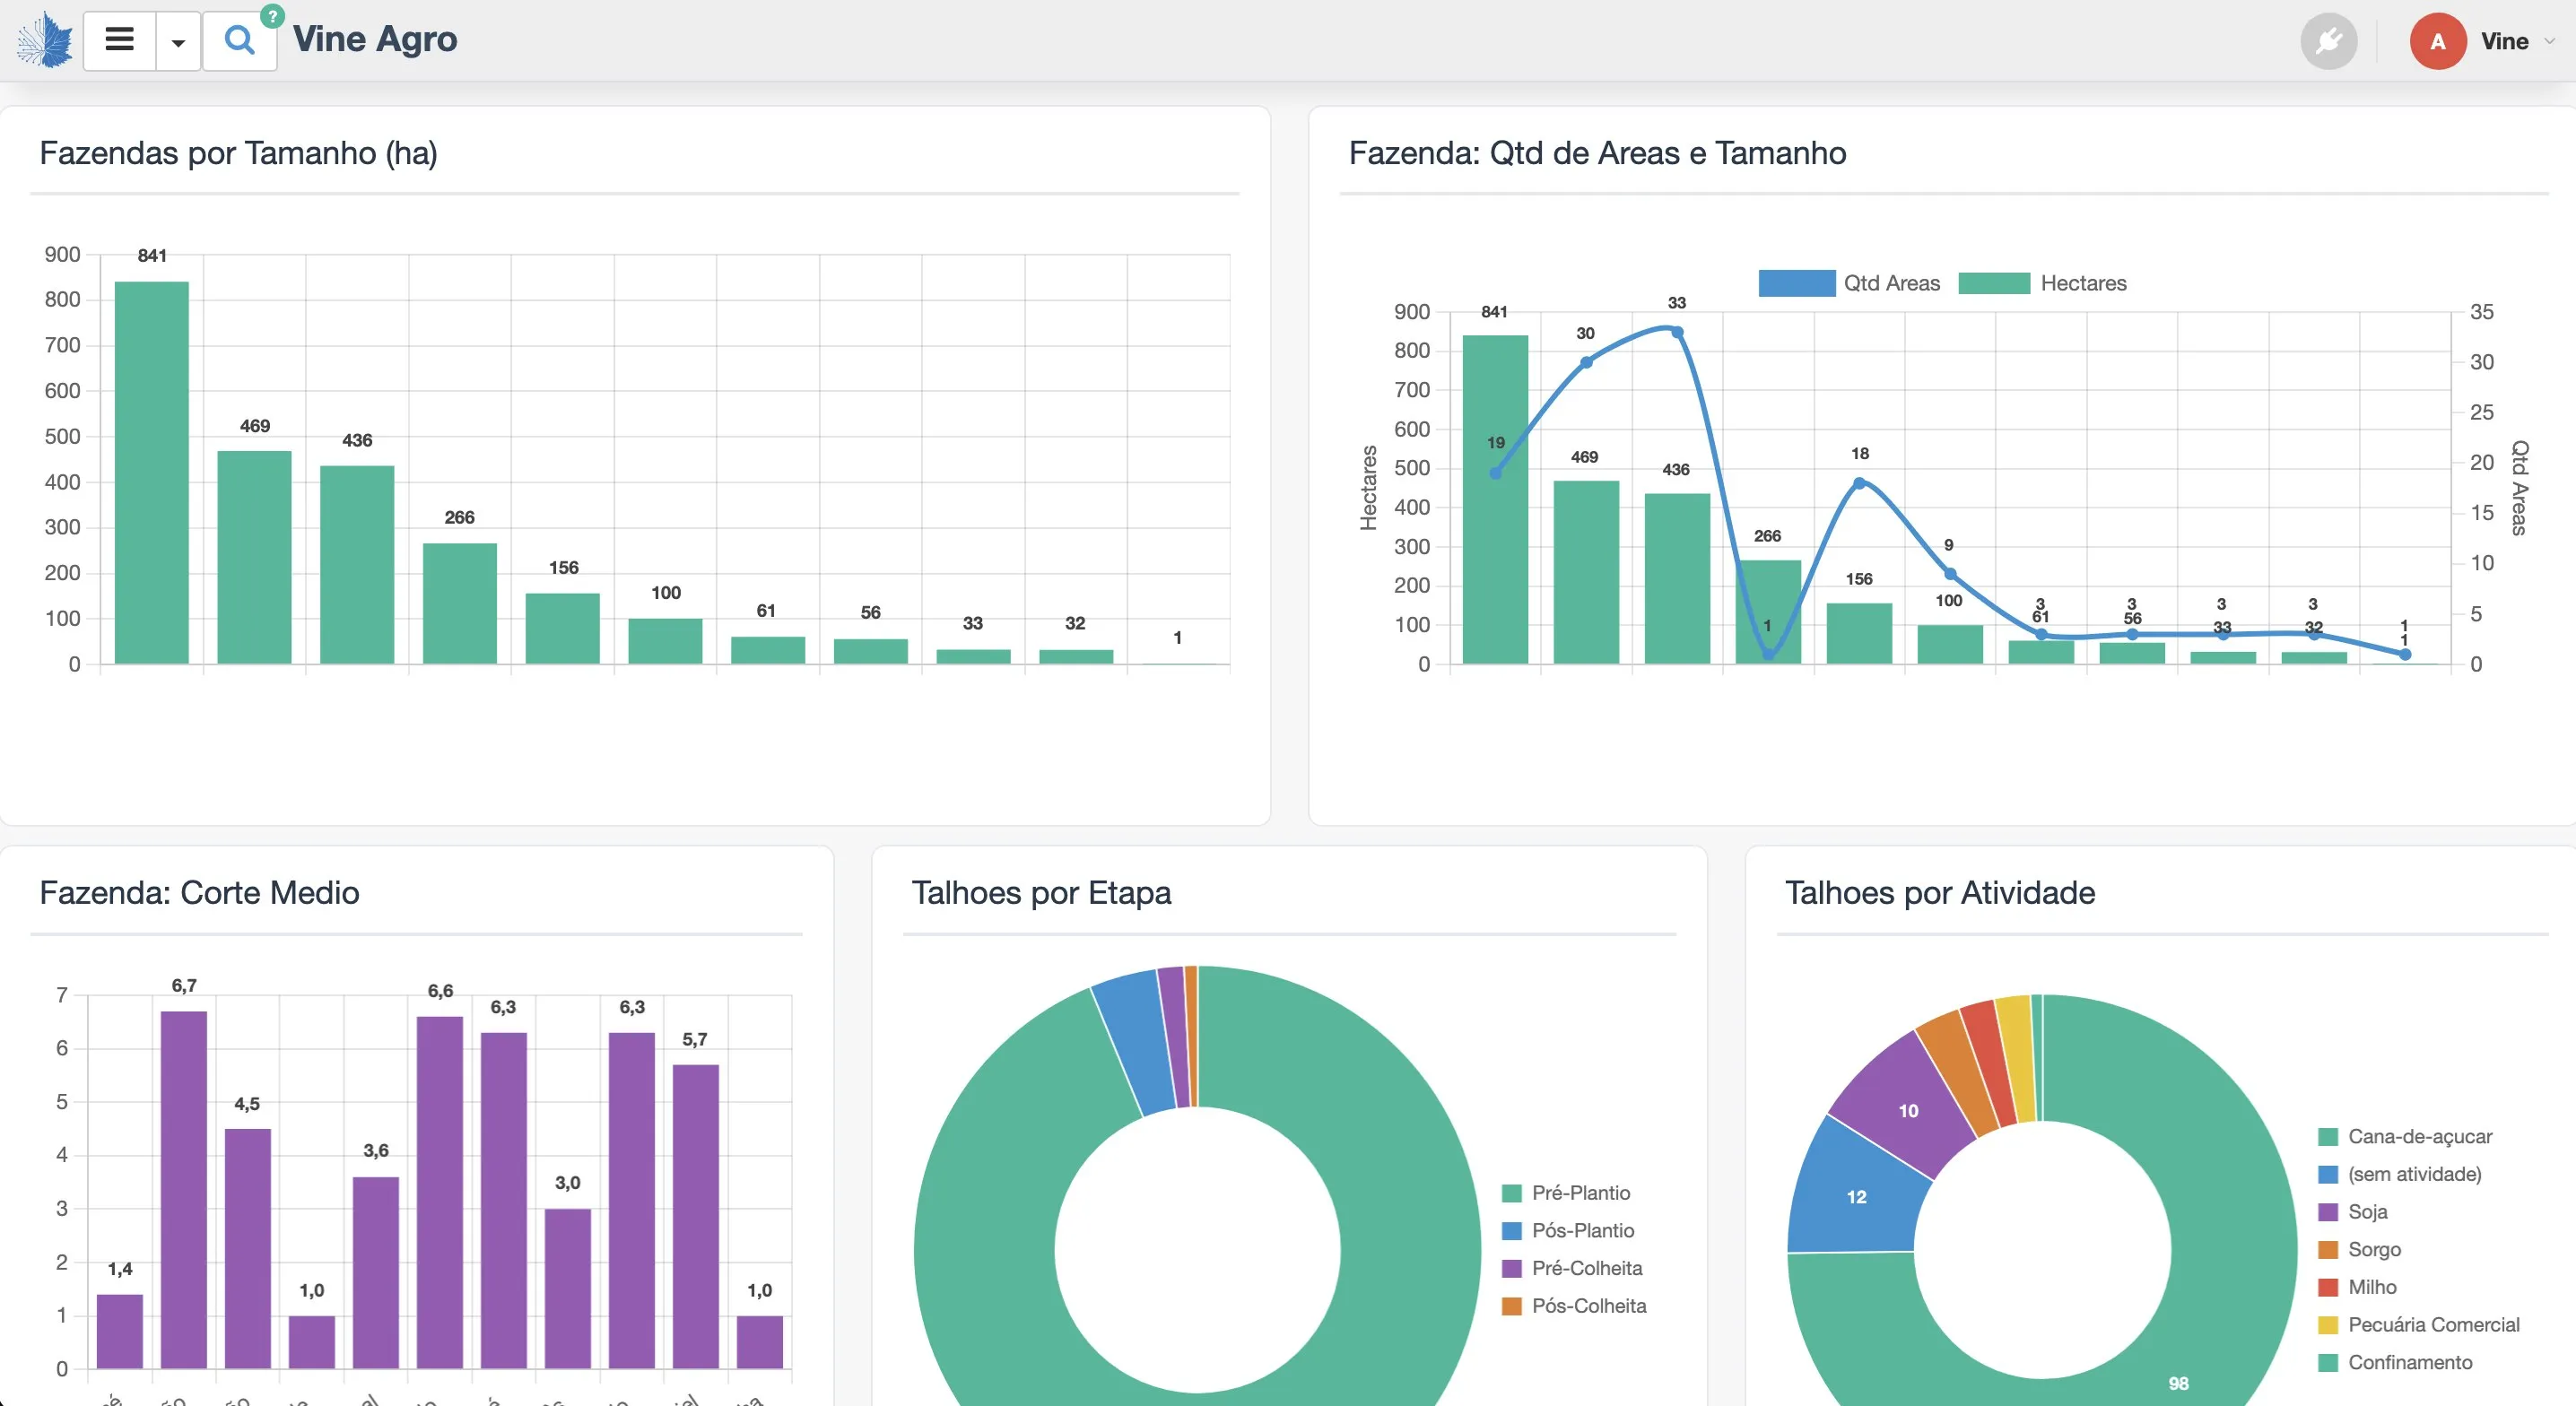Click the Vine Agro leaf logo
This screenshot has width=2576, height=1406.
coord(45,41)
